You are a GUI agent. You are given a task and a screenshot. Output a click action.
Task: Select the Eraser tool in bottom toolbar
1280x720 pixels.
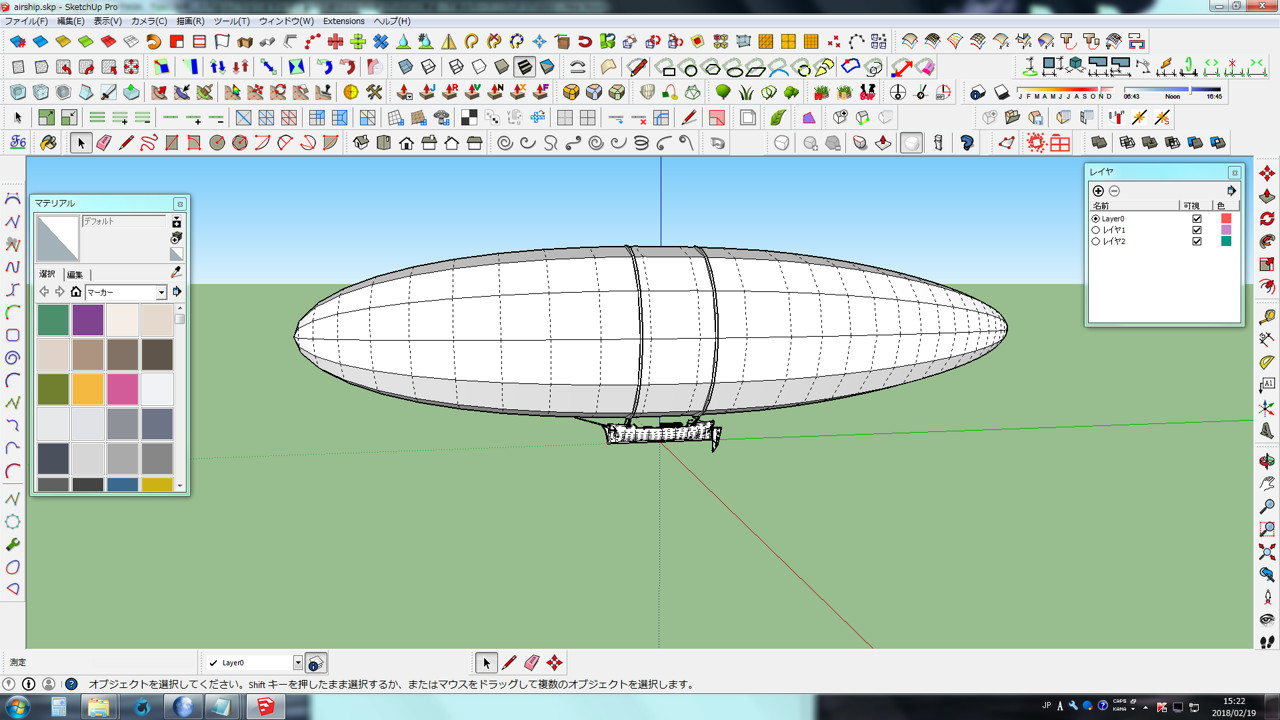532,662
